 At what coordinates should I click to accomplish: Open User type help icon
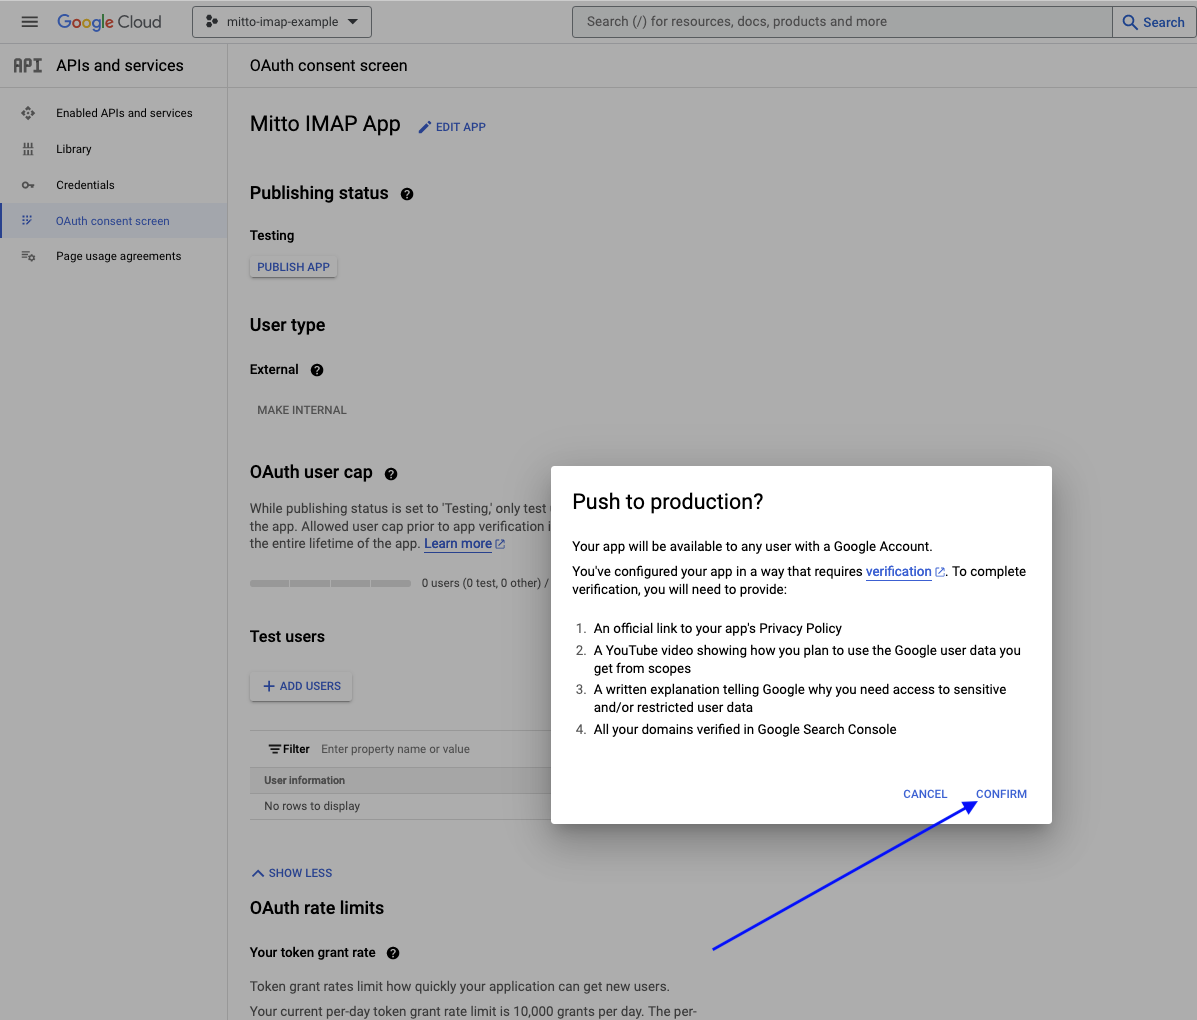pyautogui.click(x=317, y=370)
